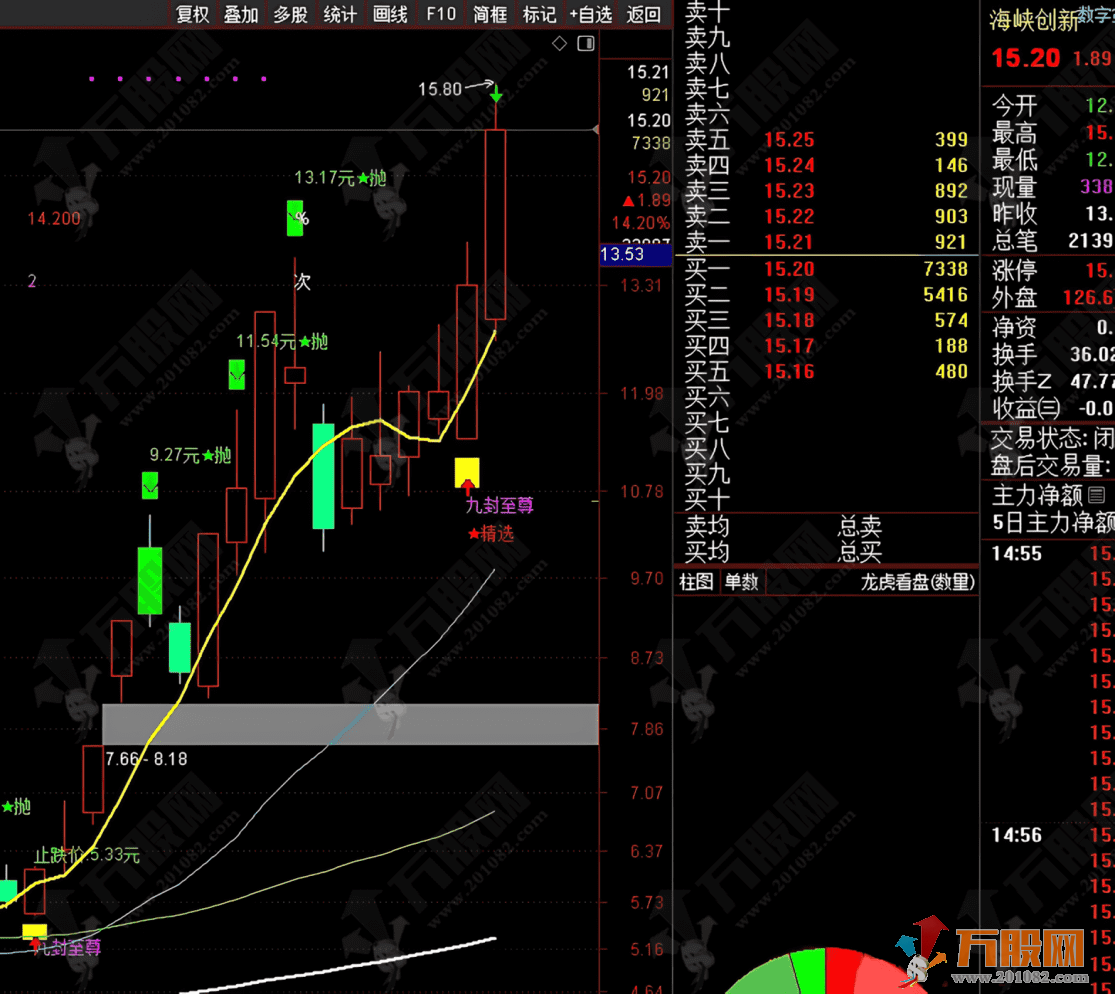
Task: Switch to the 柱图 tab
Action: 696,582
